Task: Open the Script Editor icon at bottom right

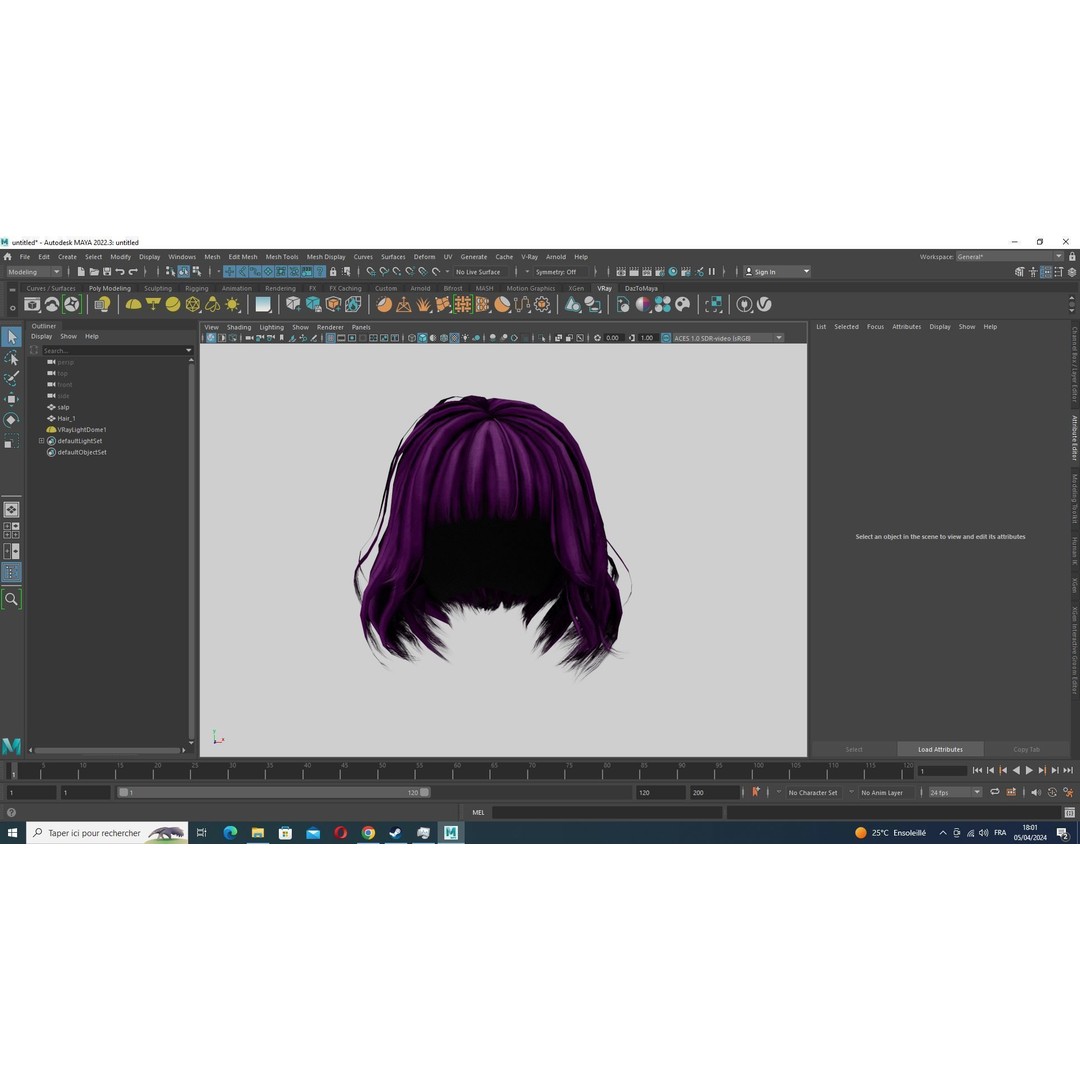Action: coord(1070,813)
